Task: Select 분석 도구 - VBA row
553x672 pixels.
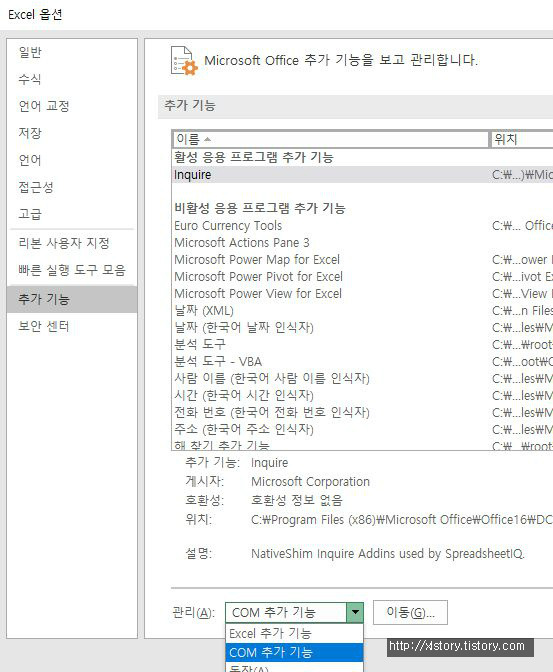Action: 362,361
